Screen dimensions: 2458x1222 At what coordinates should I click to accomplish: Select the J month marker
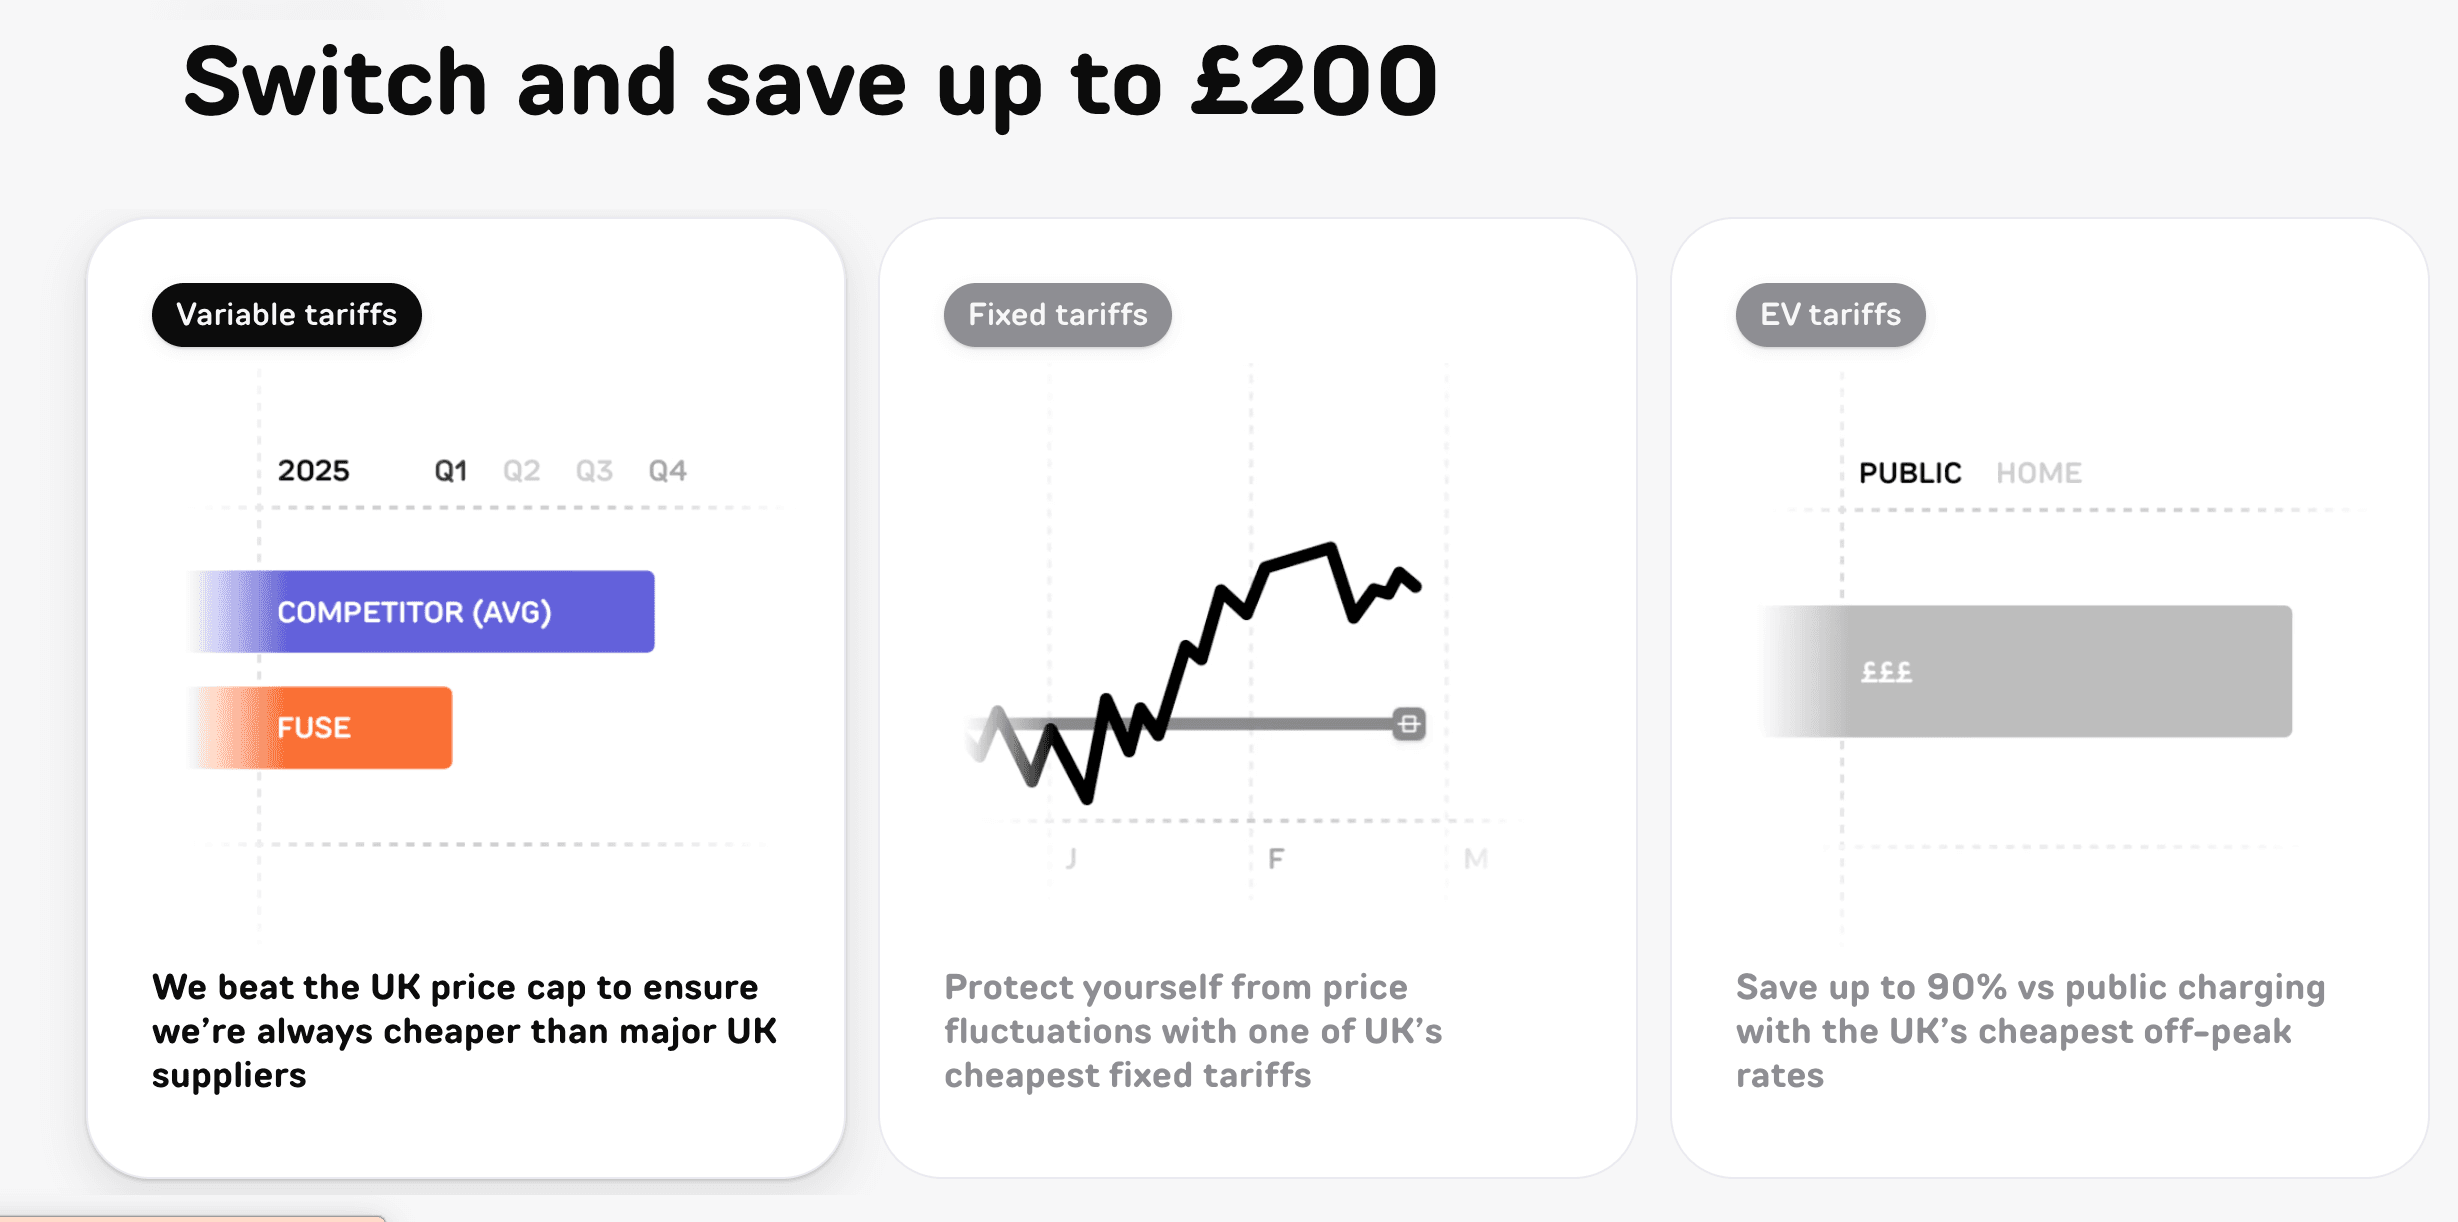click(1071, 858)
